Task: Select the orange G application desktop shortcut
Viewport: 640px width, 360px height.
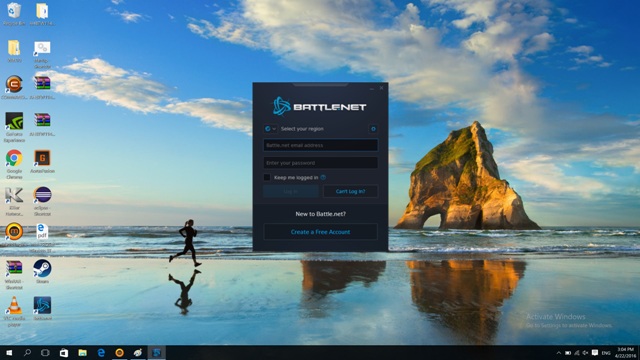Action: point(42,162)
